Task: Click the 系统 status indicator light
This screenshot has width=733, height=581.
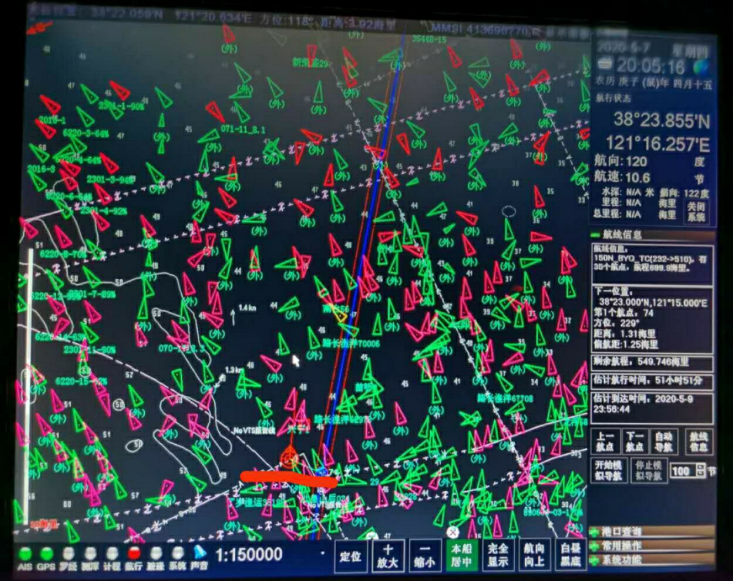Action: (177, 554)
